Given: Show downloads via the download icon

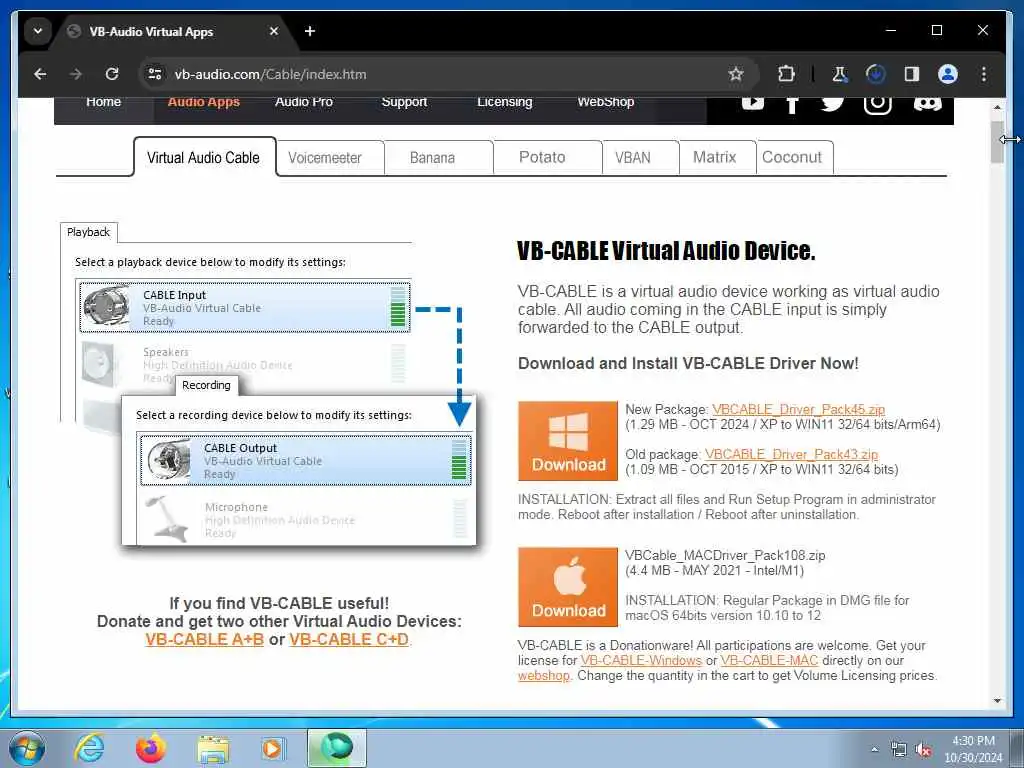Looking at the screenshot, I should [x=875, y=74].
